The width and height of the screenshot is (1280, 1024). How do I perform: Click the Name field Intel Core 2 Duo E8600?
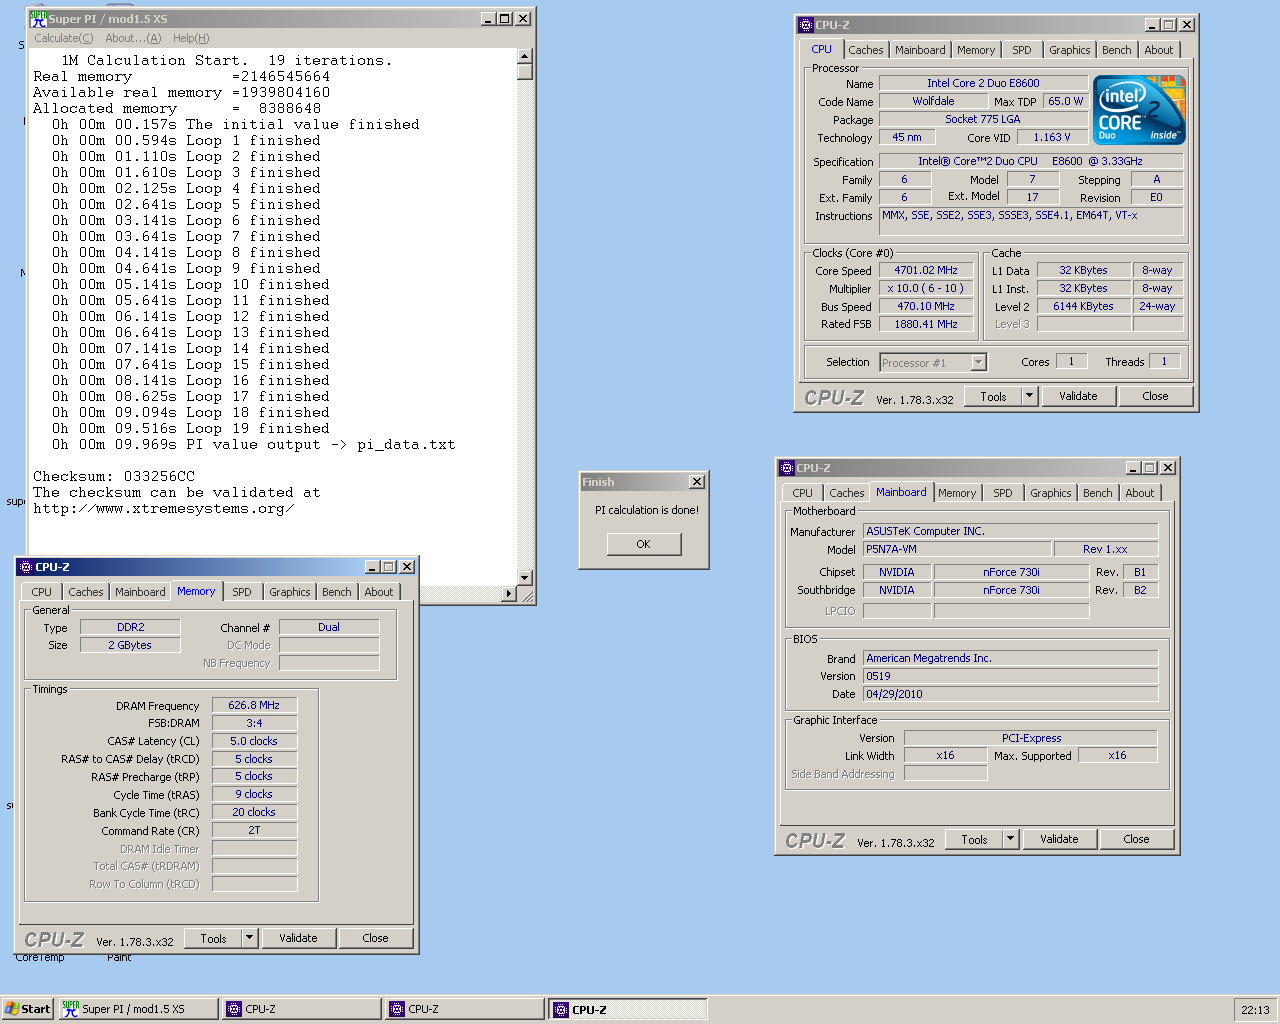[x=983, y=83]
